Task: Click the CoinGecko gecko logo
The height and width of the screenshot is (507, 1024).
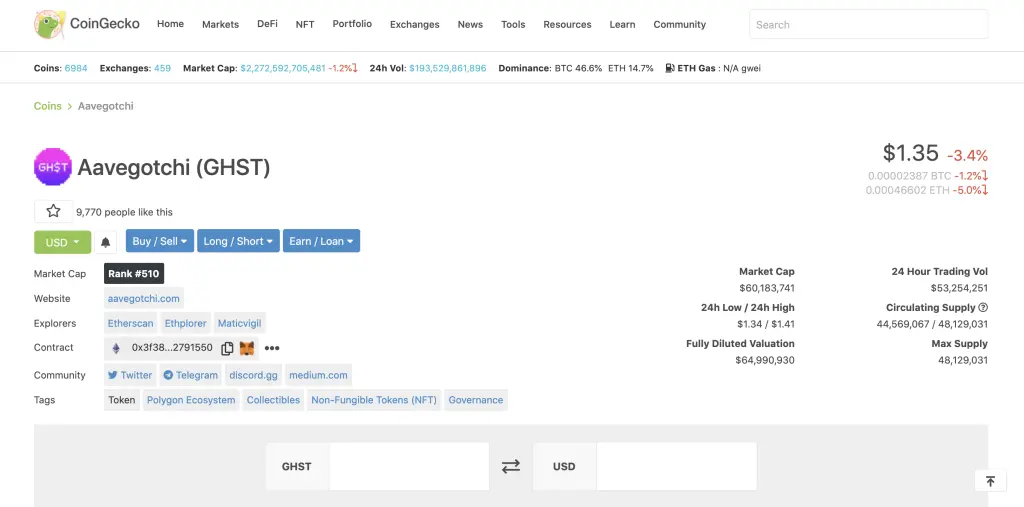Action: tap(50, 24)
